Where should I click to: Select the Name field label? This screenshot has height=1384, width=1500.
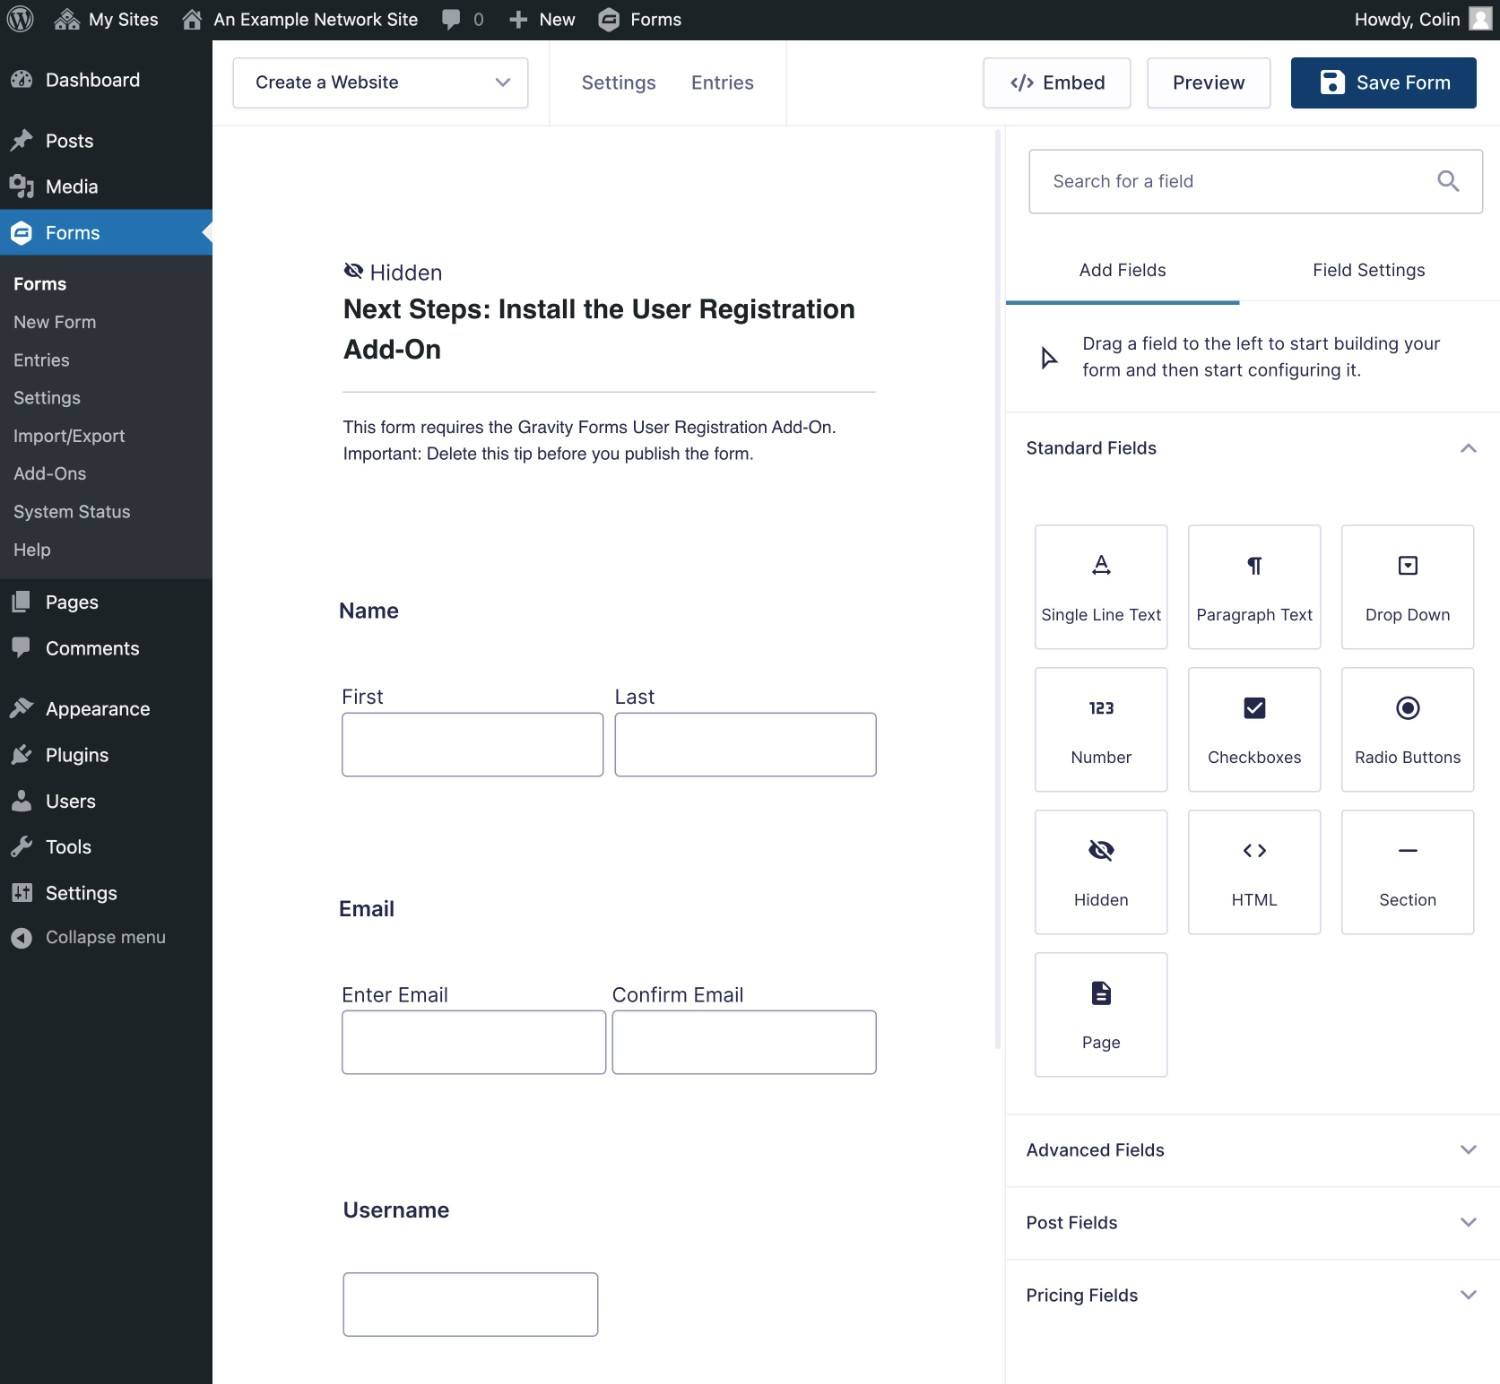[x=369, y=611]
